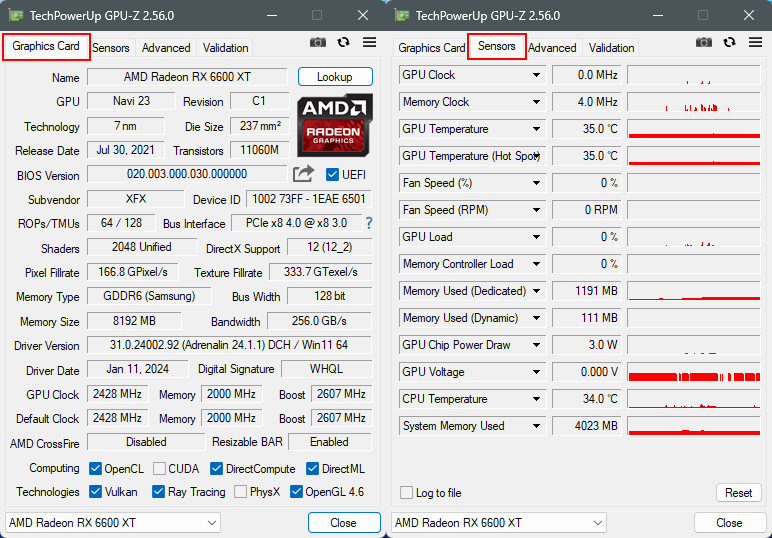This screenshot has height=538, width=772.
Task: Click the System Memory Used history graph
Action: pos(694,426)
